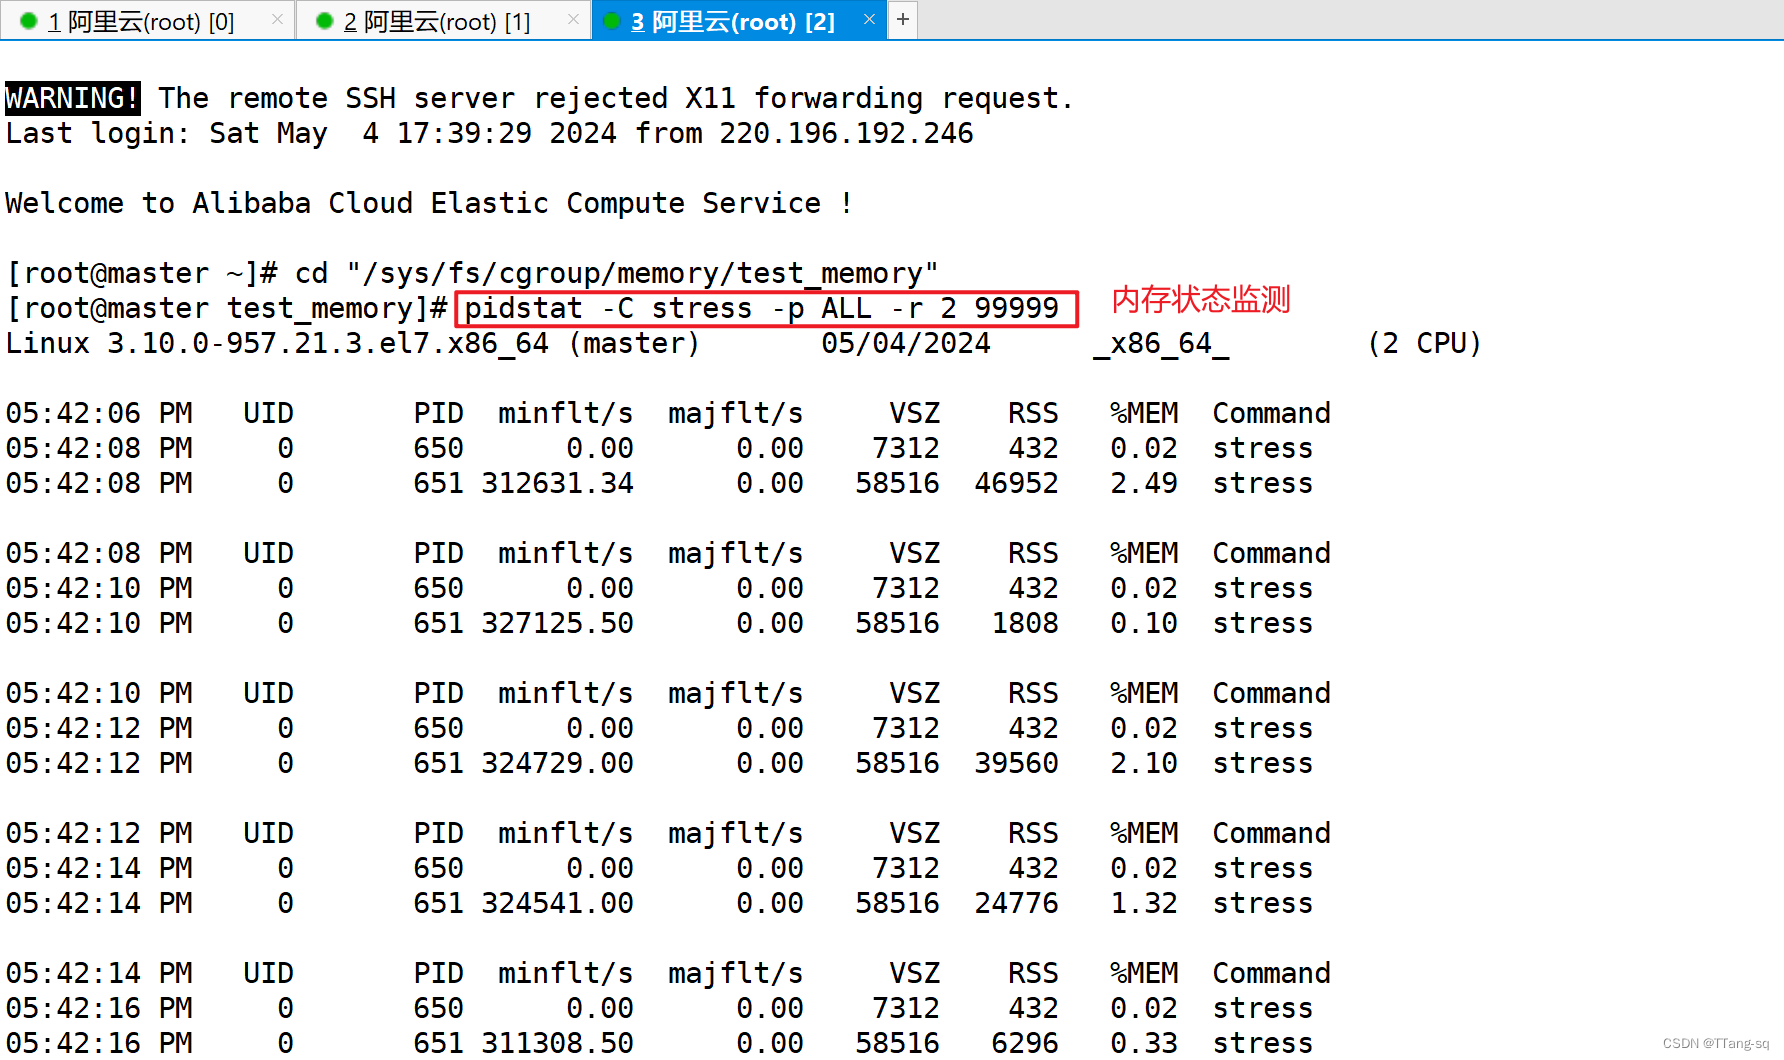Click green status dot on tab 2
This screenshot has width=1784, height=1060.
[325, 21]
